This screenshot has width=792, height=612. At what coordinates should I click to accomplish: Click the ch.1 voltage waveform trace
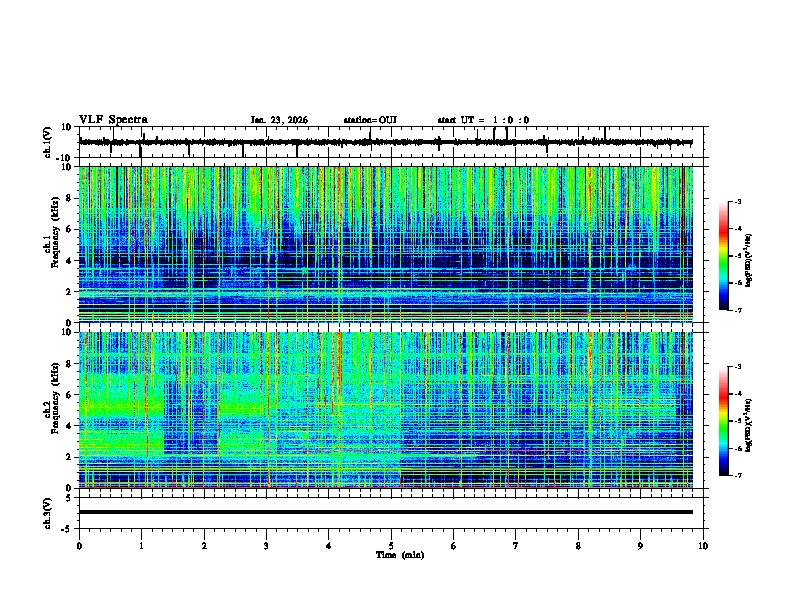[x=386, y=142]
